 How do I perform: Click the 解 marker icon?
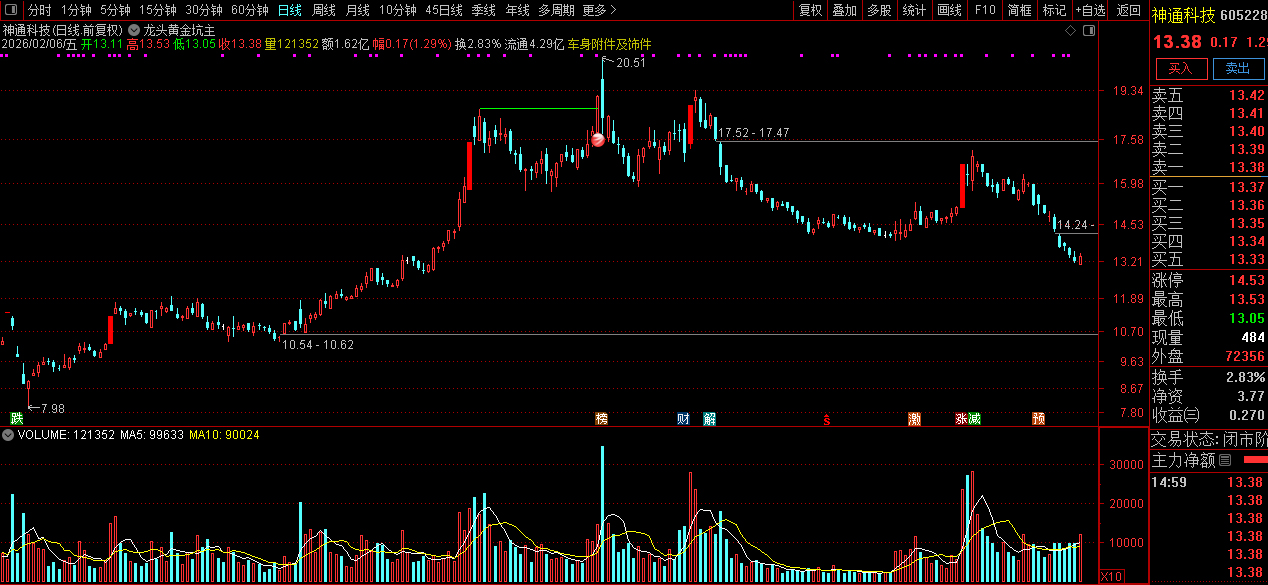pyautogui.click(x=709, y=418)
